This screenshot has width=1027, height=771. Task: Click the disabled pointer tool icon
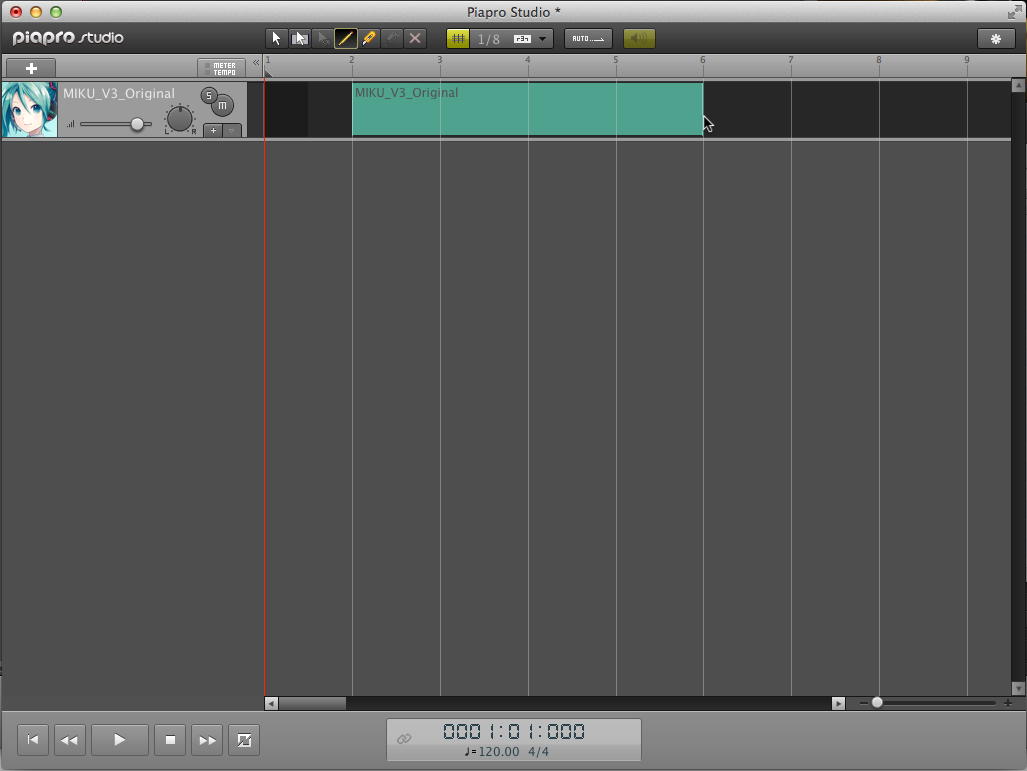coord(323,39)
